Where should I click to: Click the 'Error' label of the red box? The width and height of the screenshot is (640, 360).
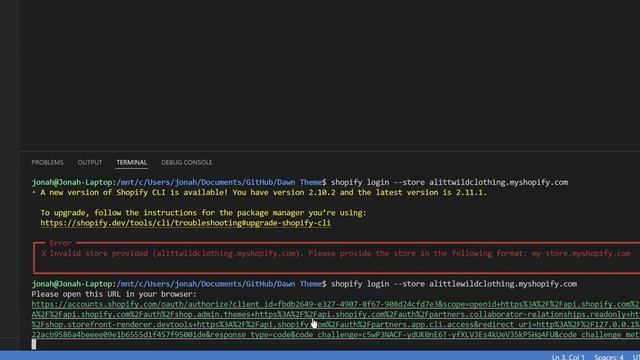[60, 243]
